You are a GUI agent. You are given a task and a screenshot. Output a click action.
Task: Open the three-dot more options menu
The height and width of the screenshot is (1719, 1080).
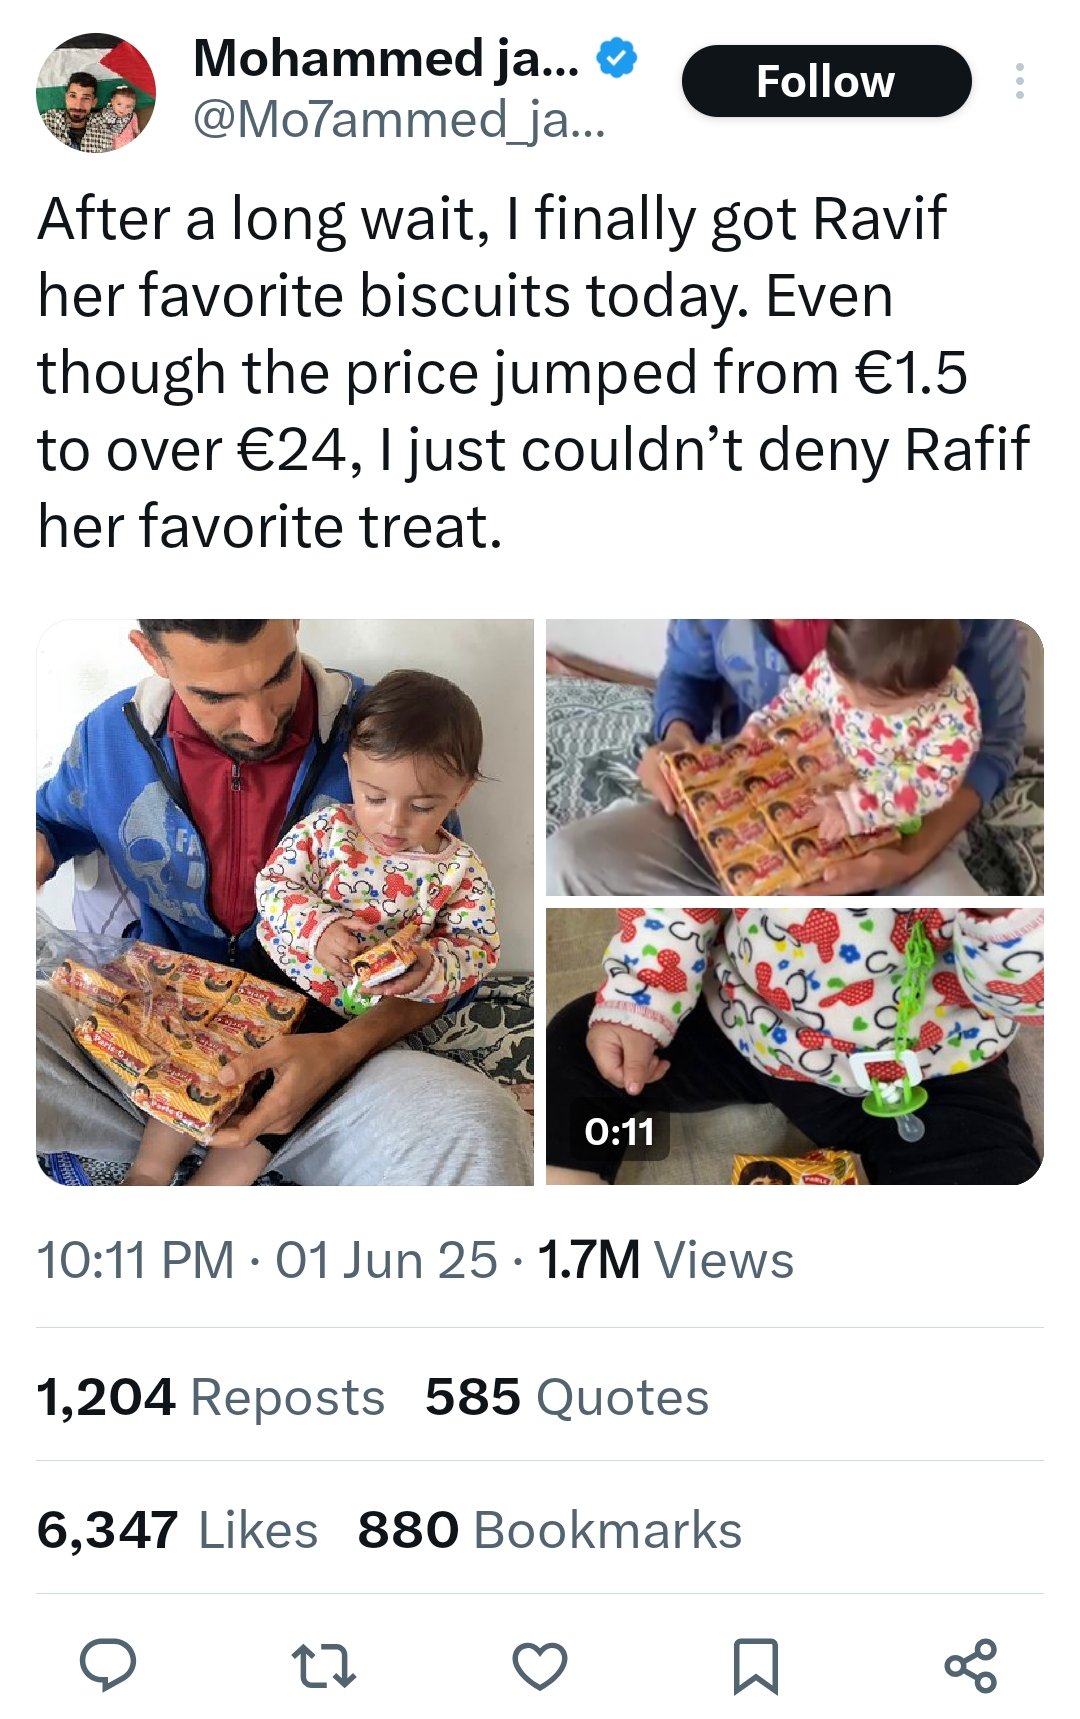tap(1019, 81)
